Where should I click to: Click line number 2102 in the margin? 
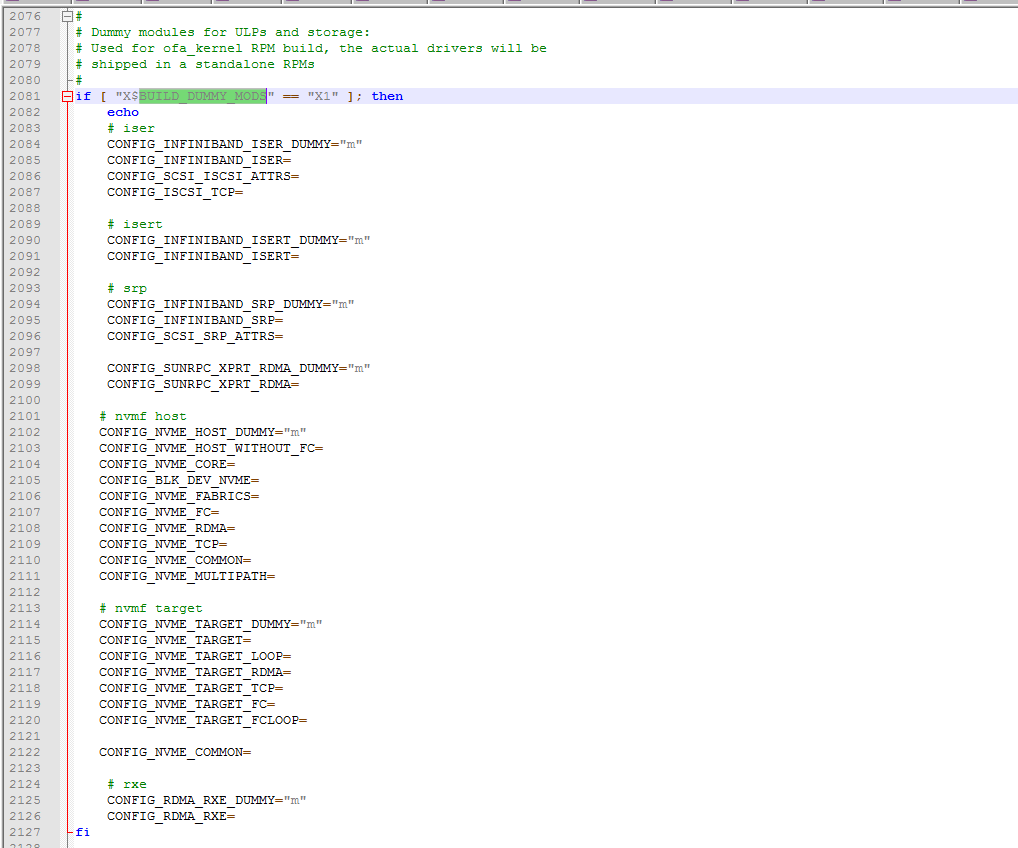pyautogui.click(x=25, y=432)
